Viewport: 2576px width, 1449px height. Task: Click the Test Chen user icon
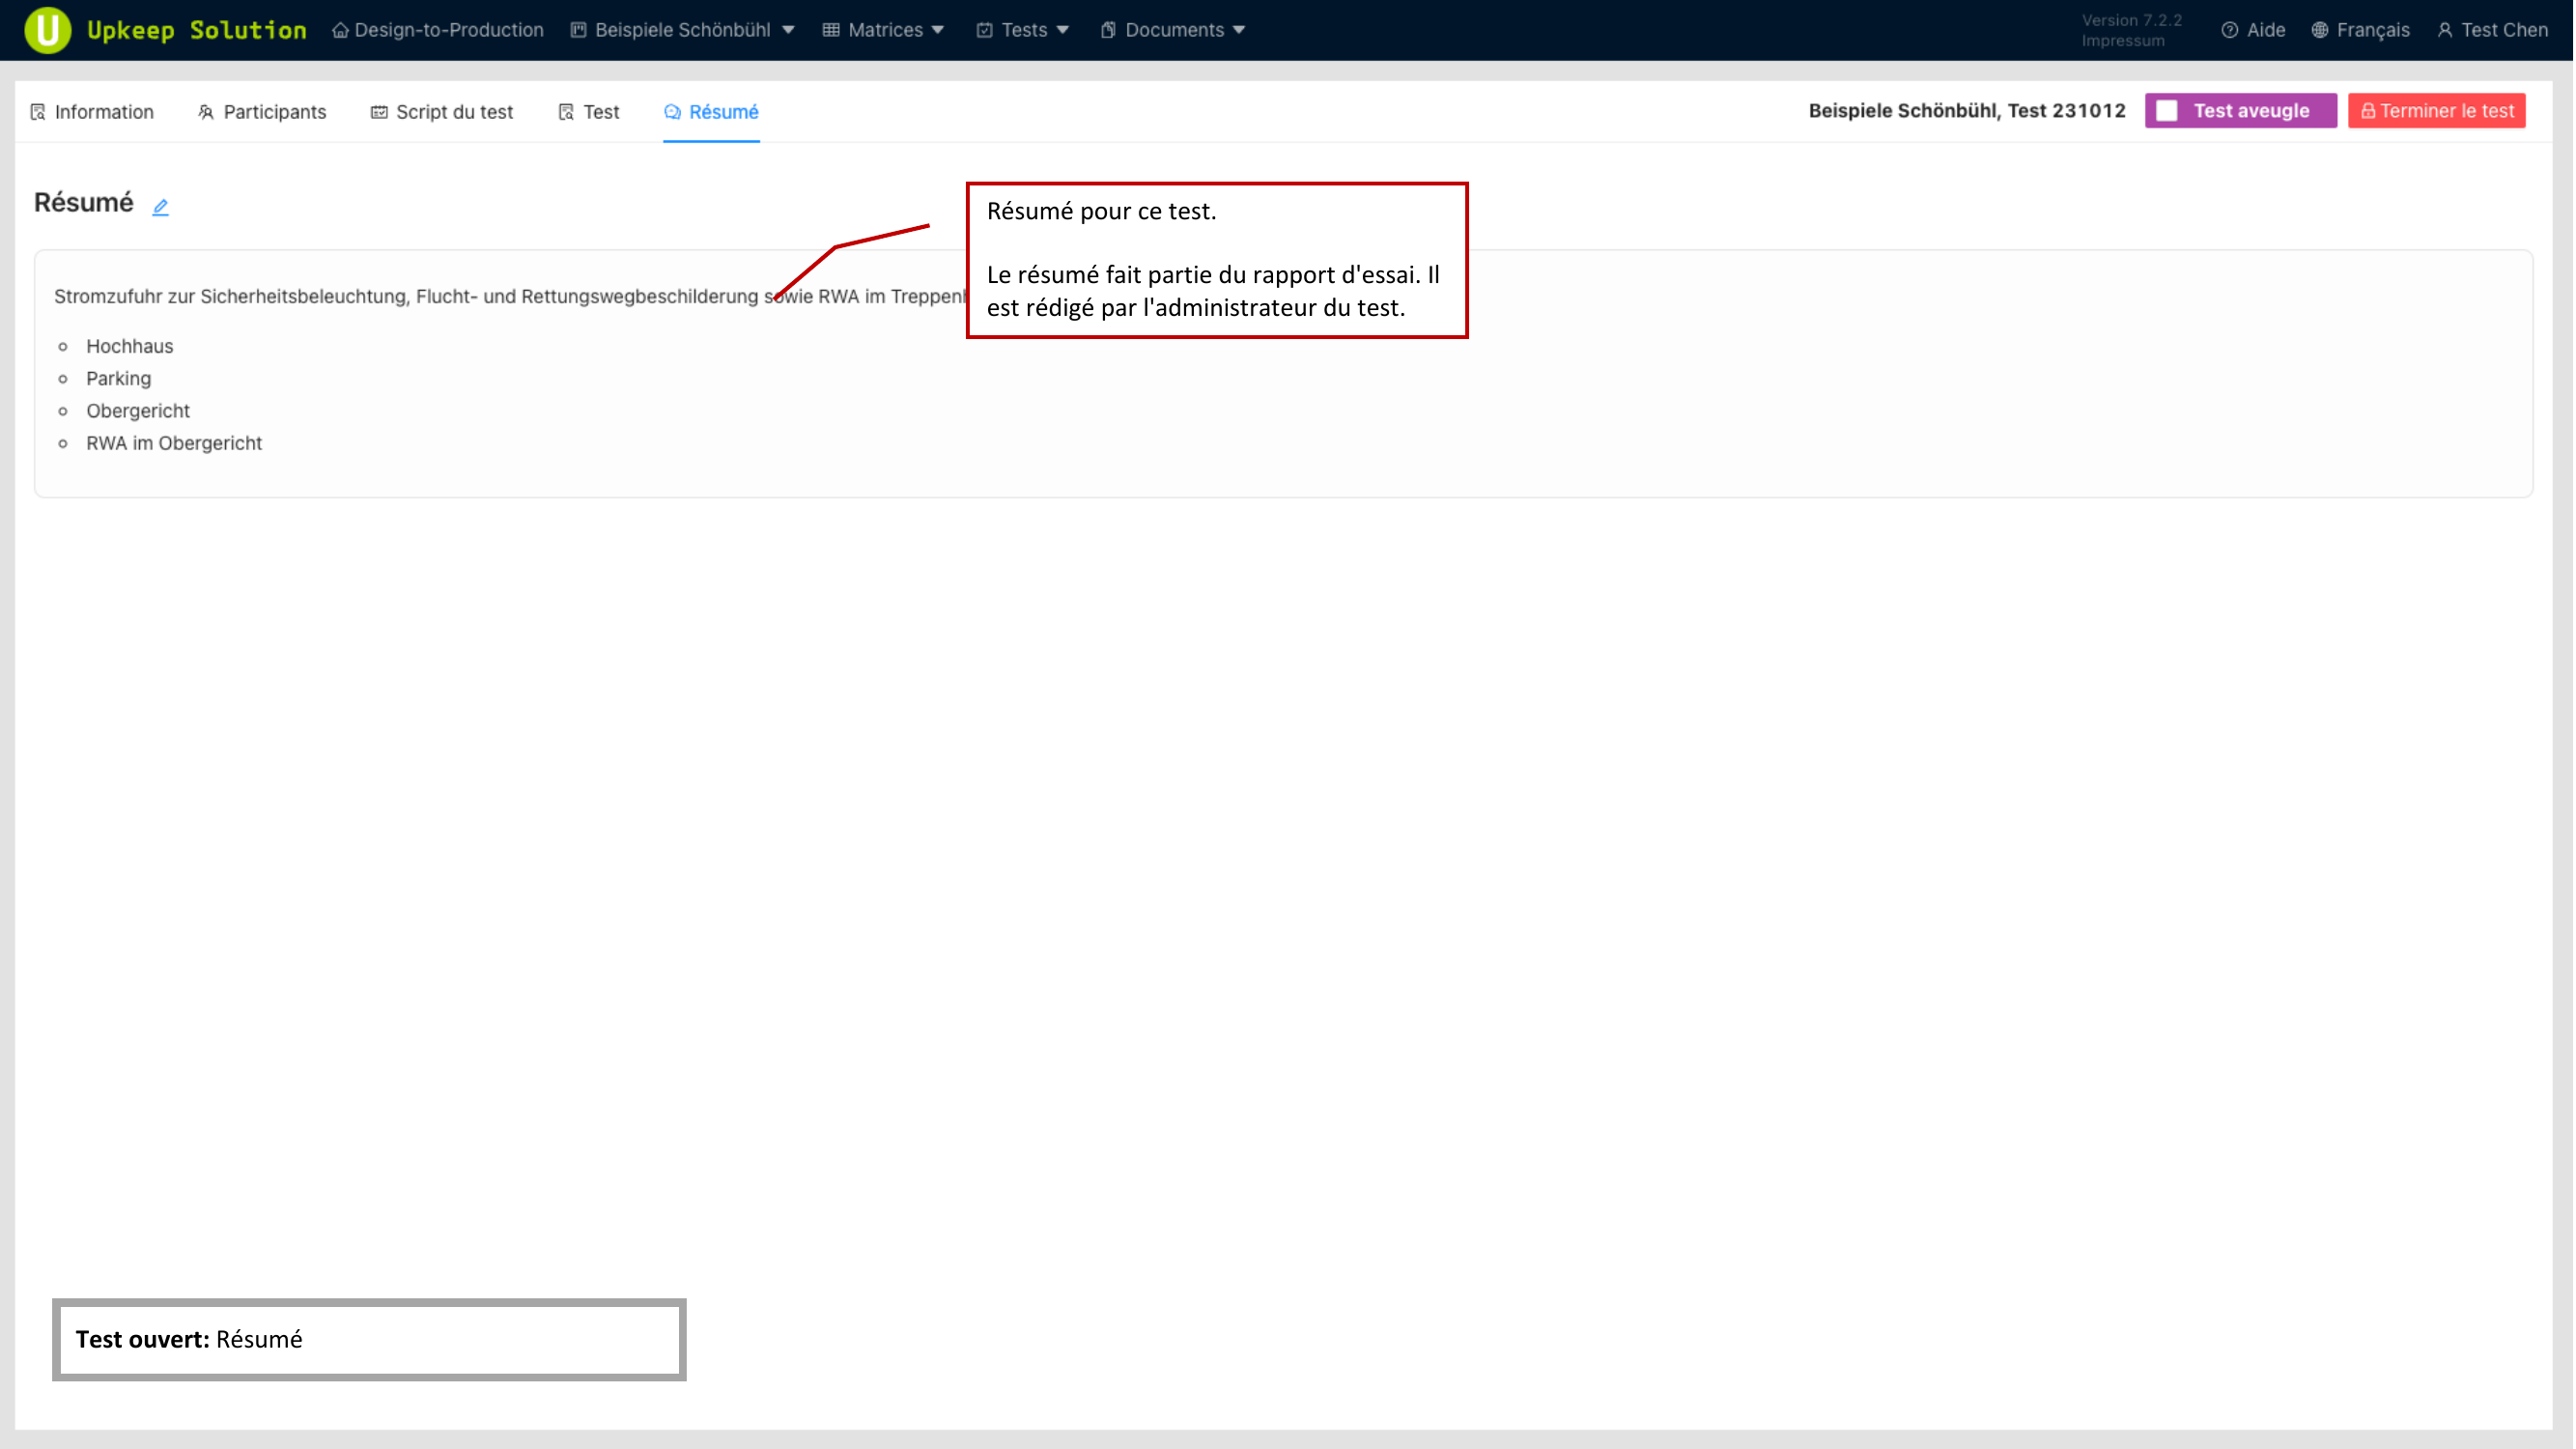(2445, 30)
